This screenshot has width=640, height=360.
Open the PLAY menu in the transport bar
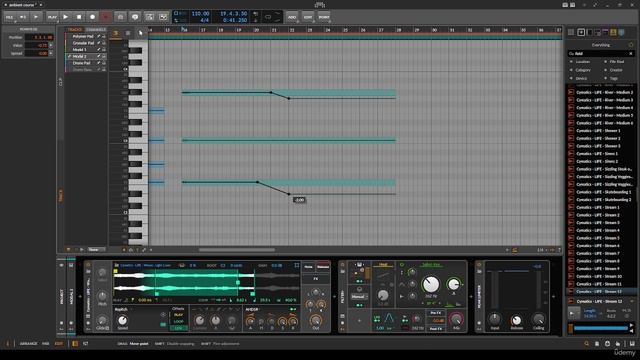(x=52, y=17)
